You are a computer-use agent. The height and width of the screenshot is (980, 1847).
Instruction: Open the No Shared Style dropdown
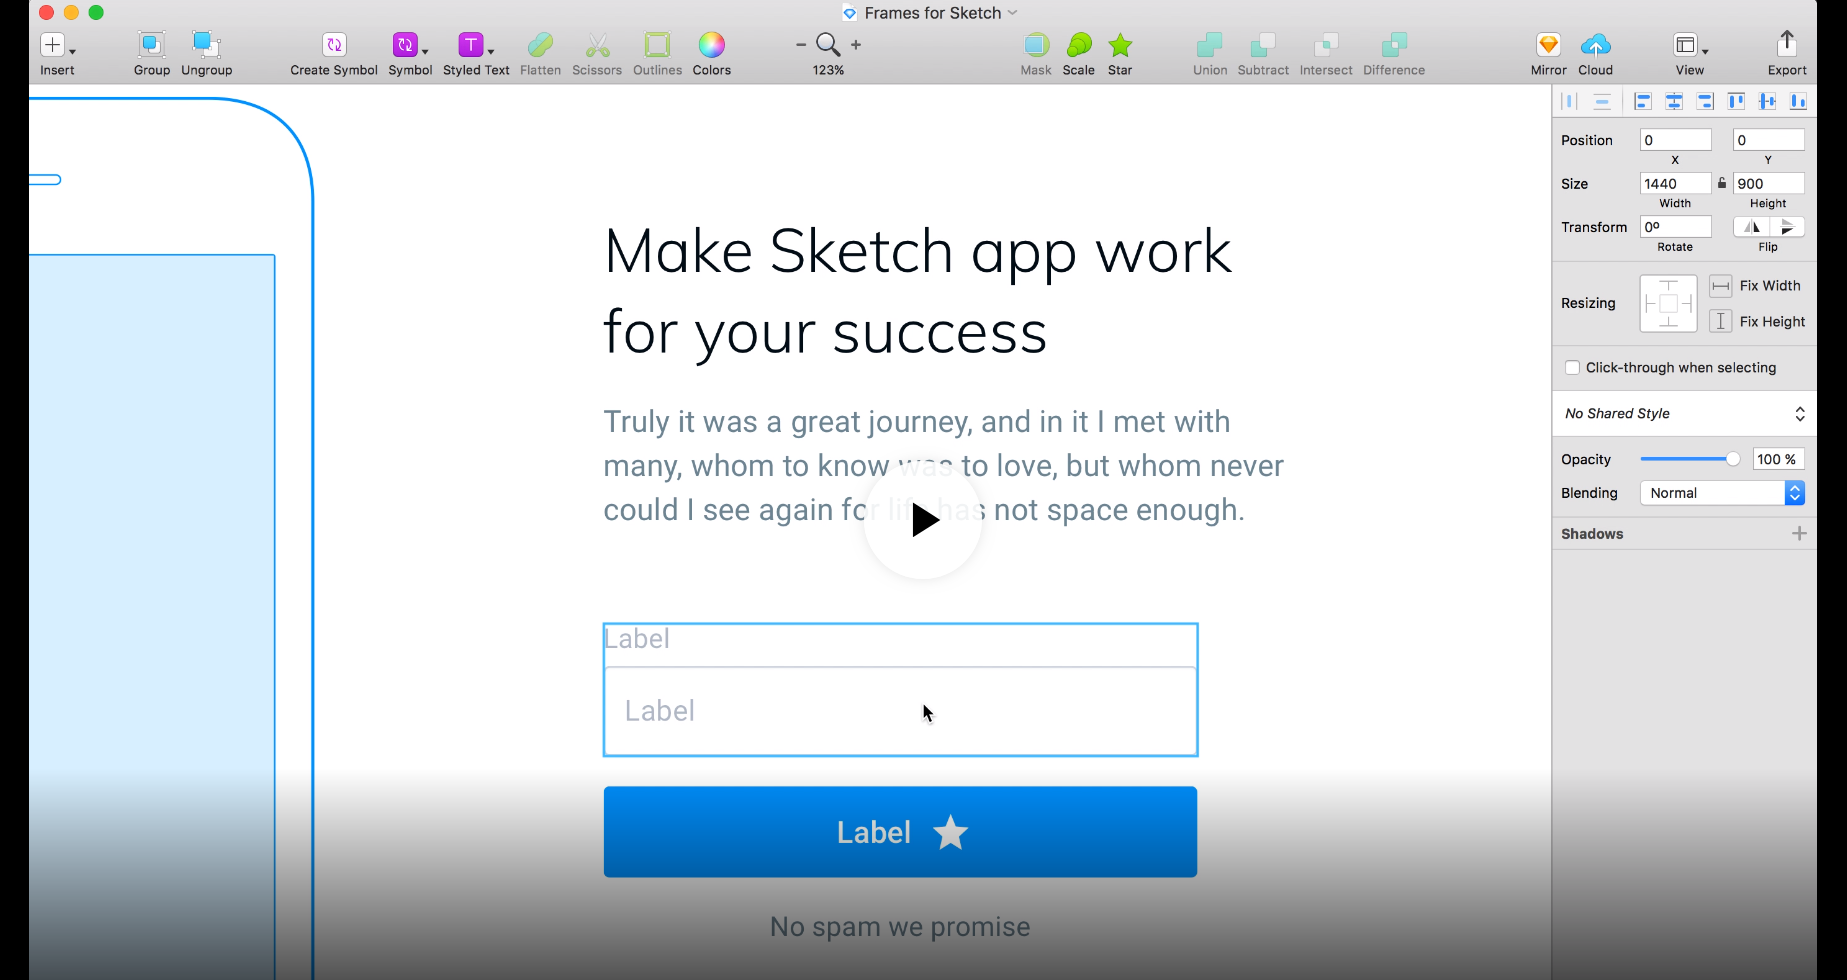tap(1684, 414)
